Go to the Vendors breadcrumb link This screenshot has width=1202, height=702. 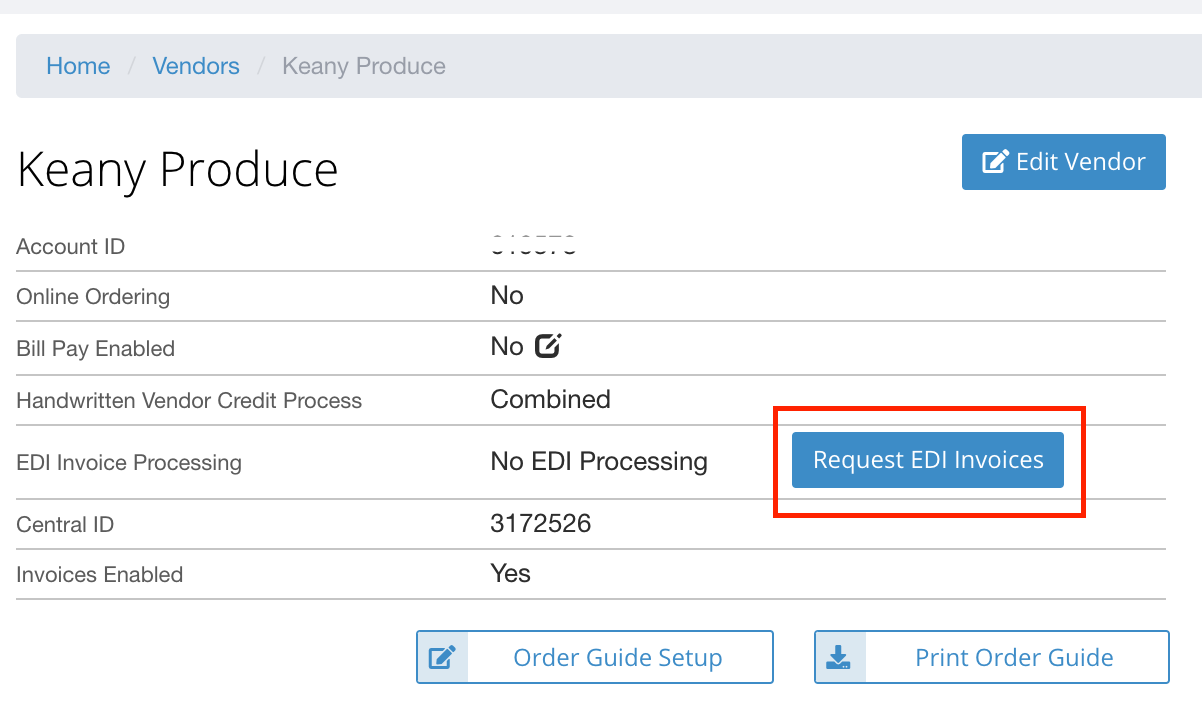pos(196,66)
